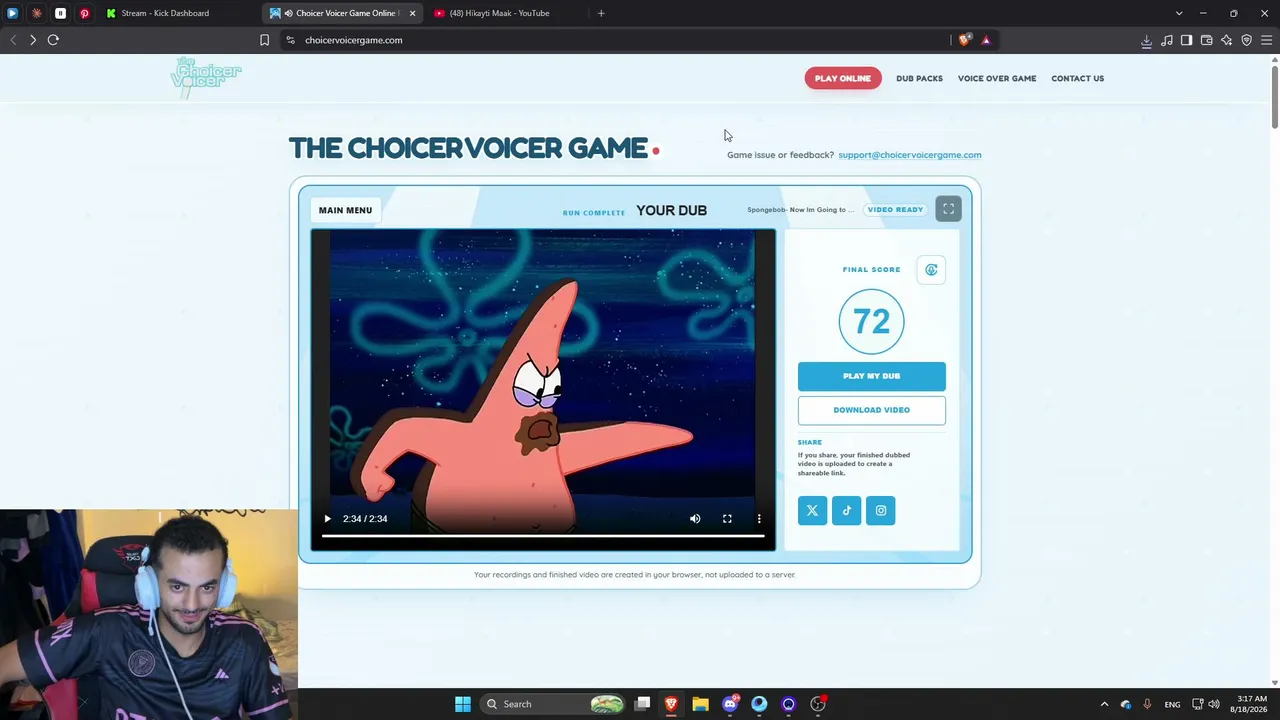Play the dubbed video
This screenshot has width=1280, height=720.
pos(327,519)
